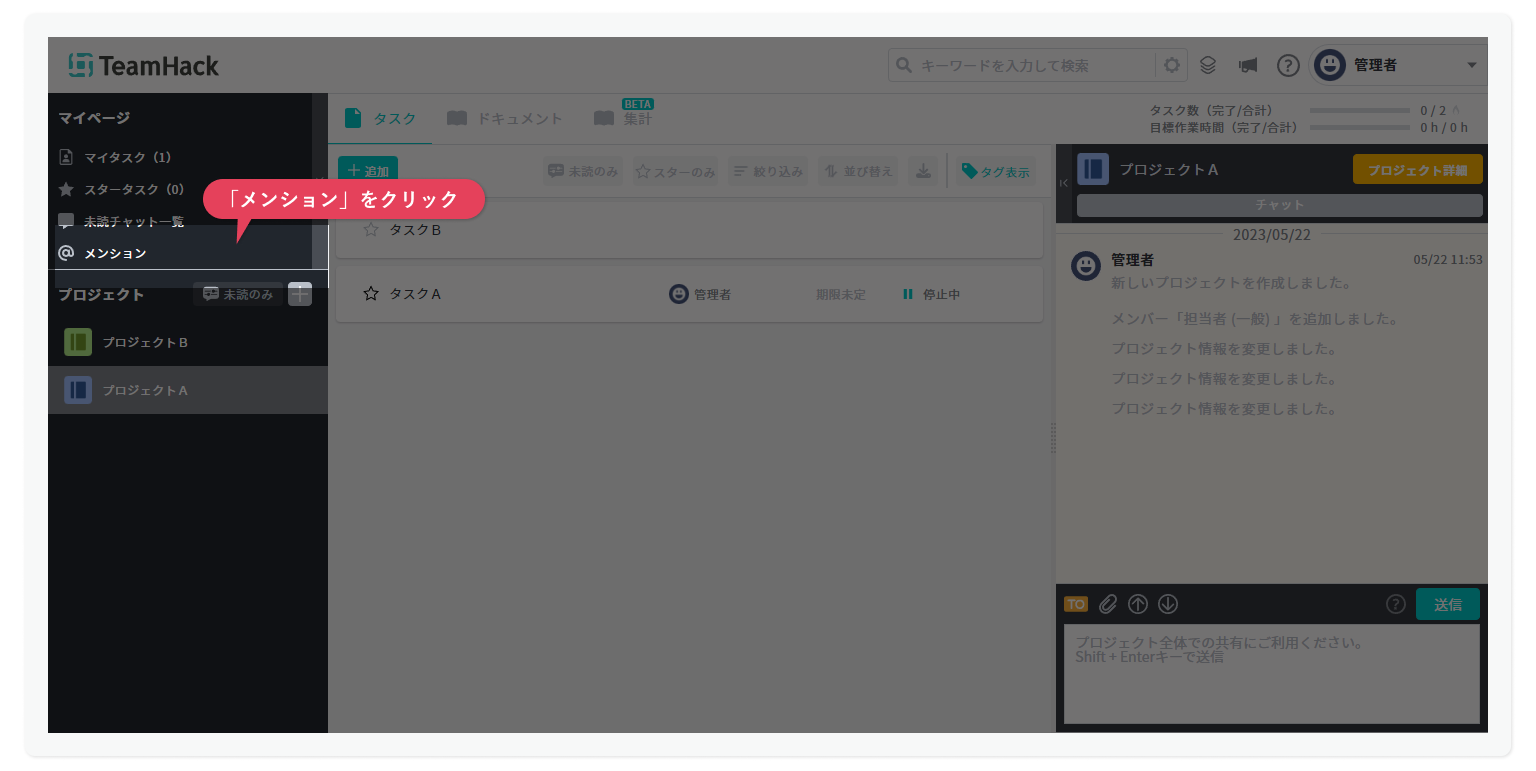Toggle 未読のみ filter in task toolbar
1536x771 pixels.
(582, 171)
